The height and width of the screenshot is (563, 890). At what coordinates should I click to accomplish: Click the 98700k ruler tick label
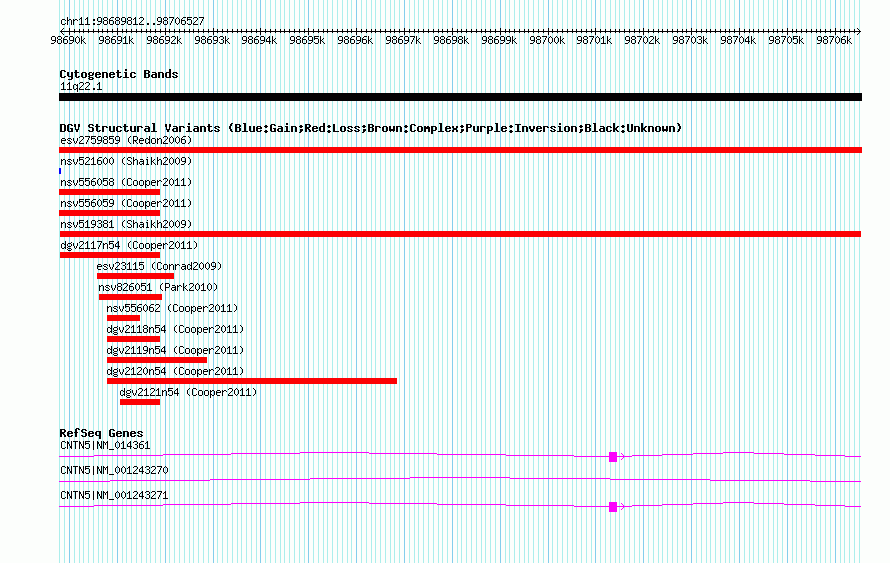click(x=547, y=40)
